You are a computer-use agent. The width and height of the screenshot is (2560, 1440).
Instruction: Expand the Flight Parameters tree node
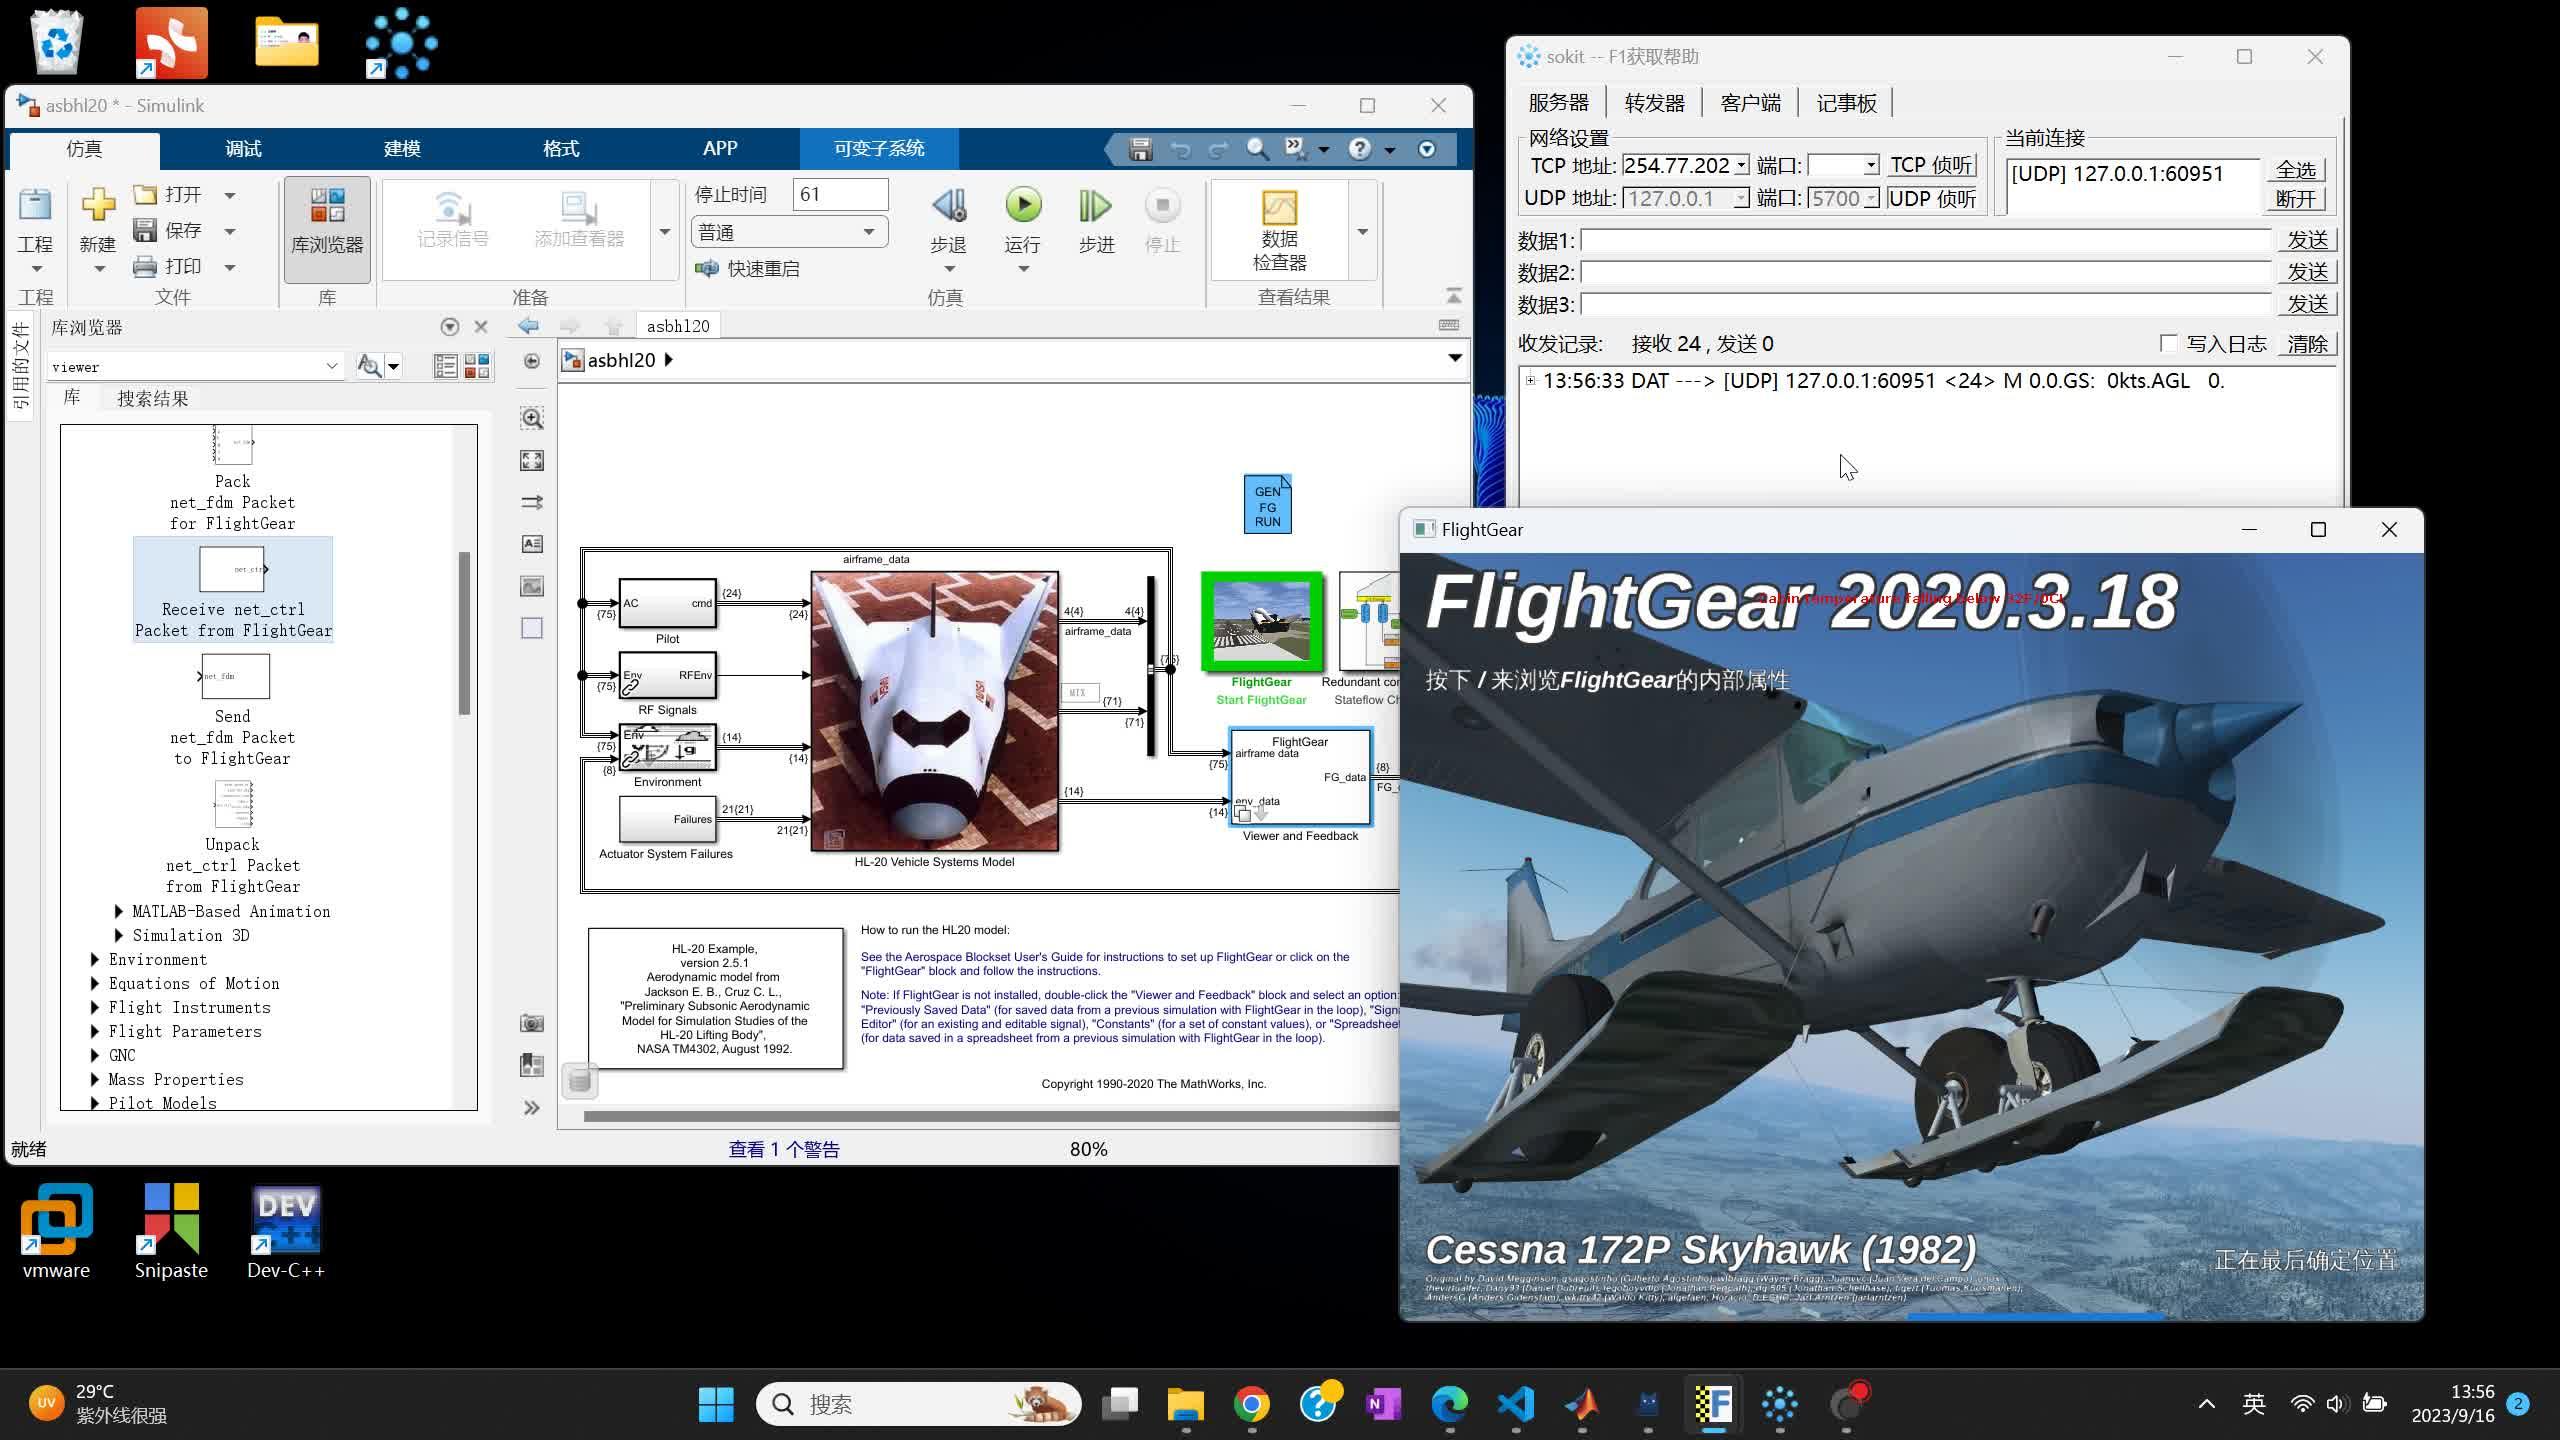(93, 1031)
